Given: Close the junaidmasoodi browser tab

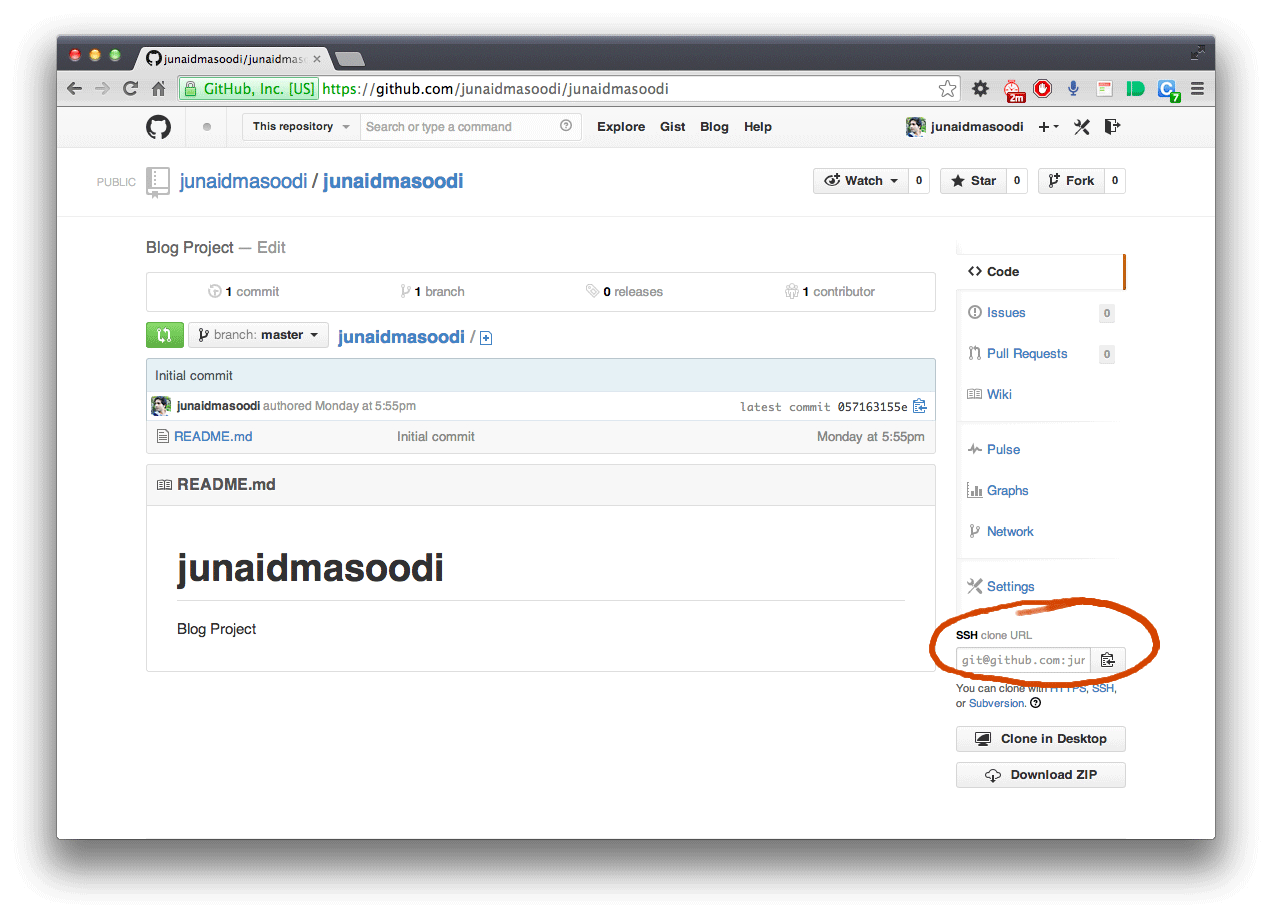Looking at the screenshot, I should coord(317,59).
